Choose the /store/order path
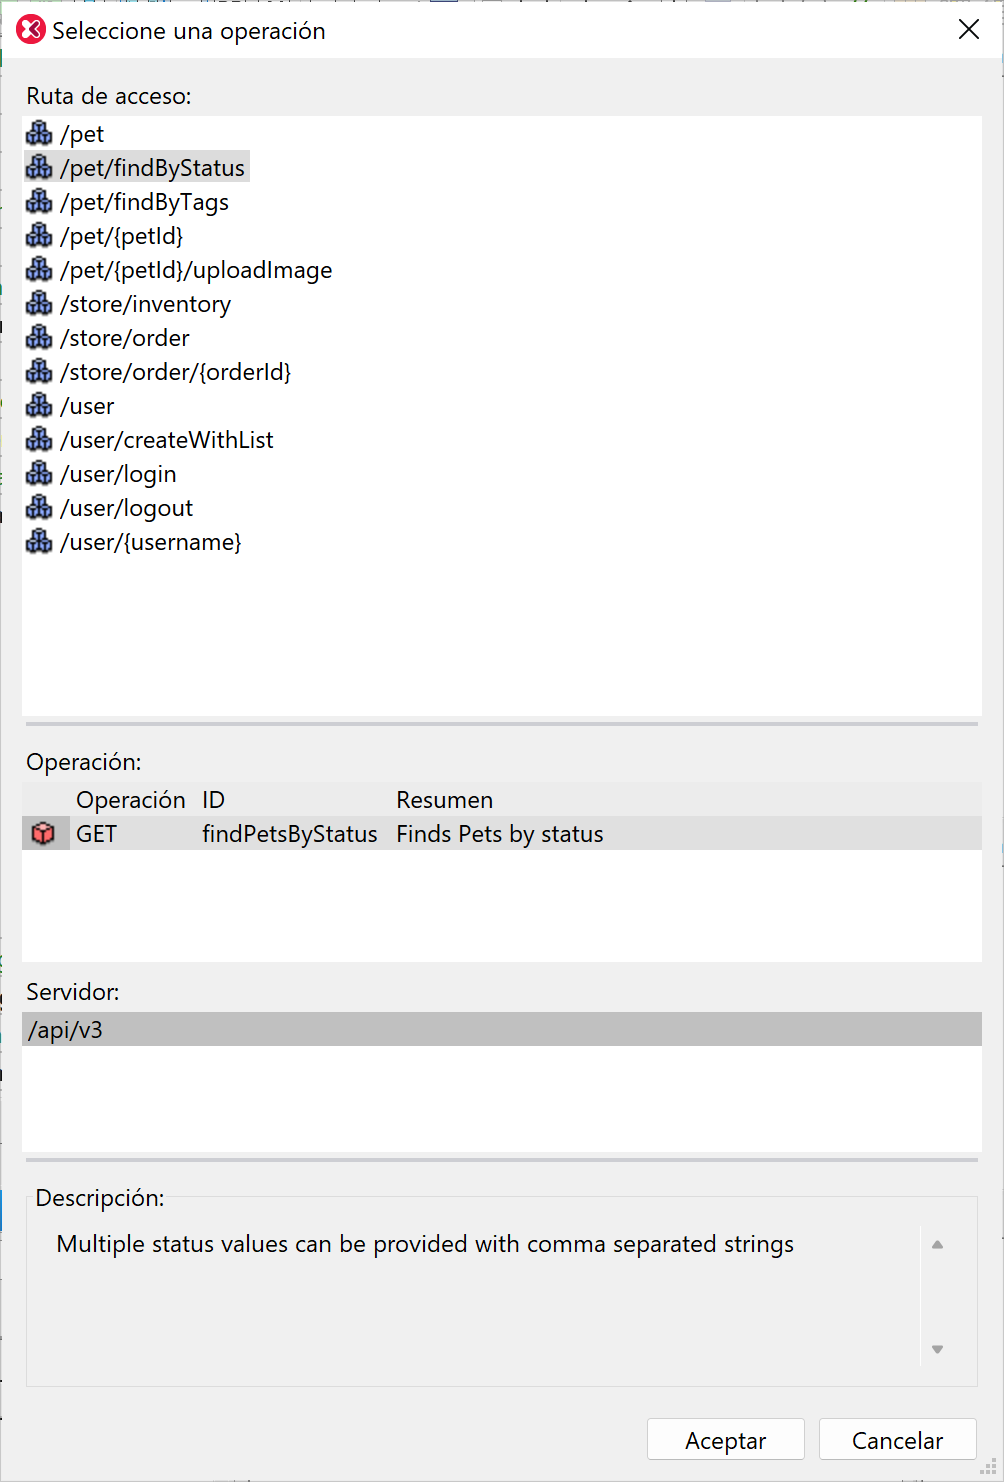The height and width of the screenshot is (1482, 1004). point(124,338)
